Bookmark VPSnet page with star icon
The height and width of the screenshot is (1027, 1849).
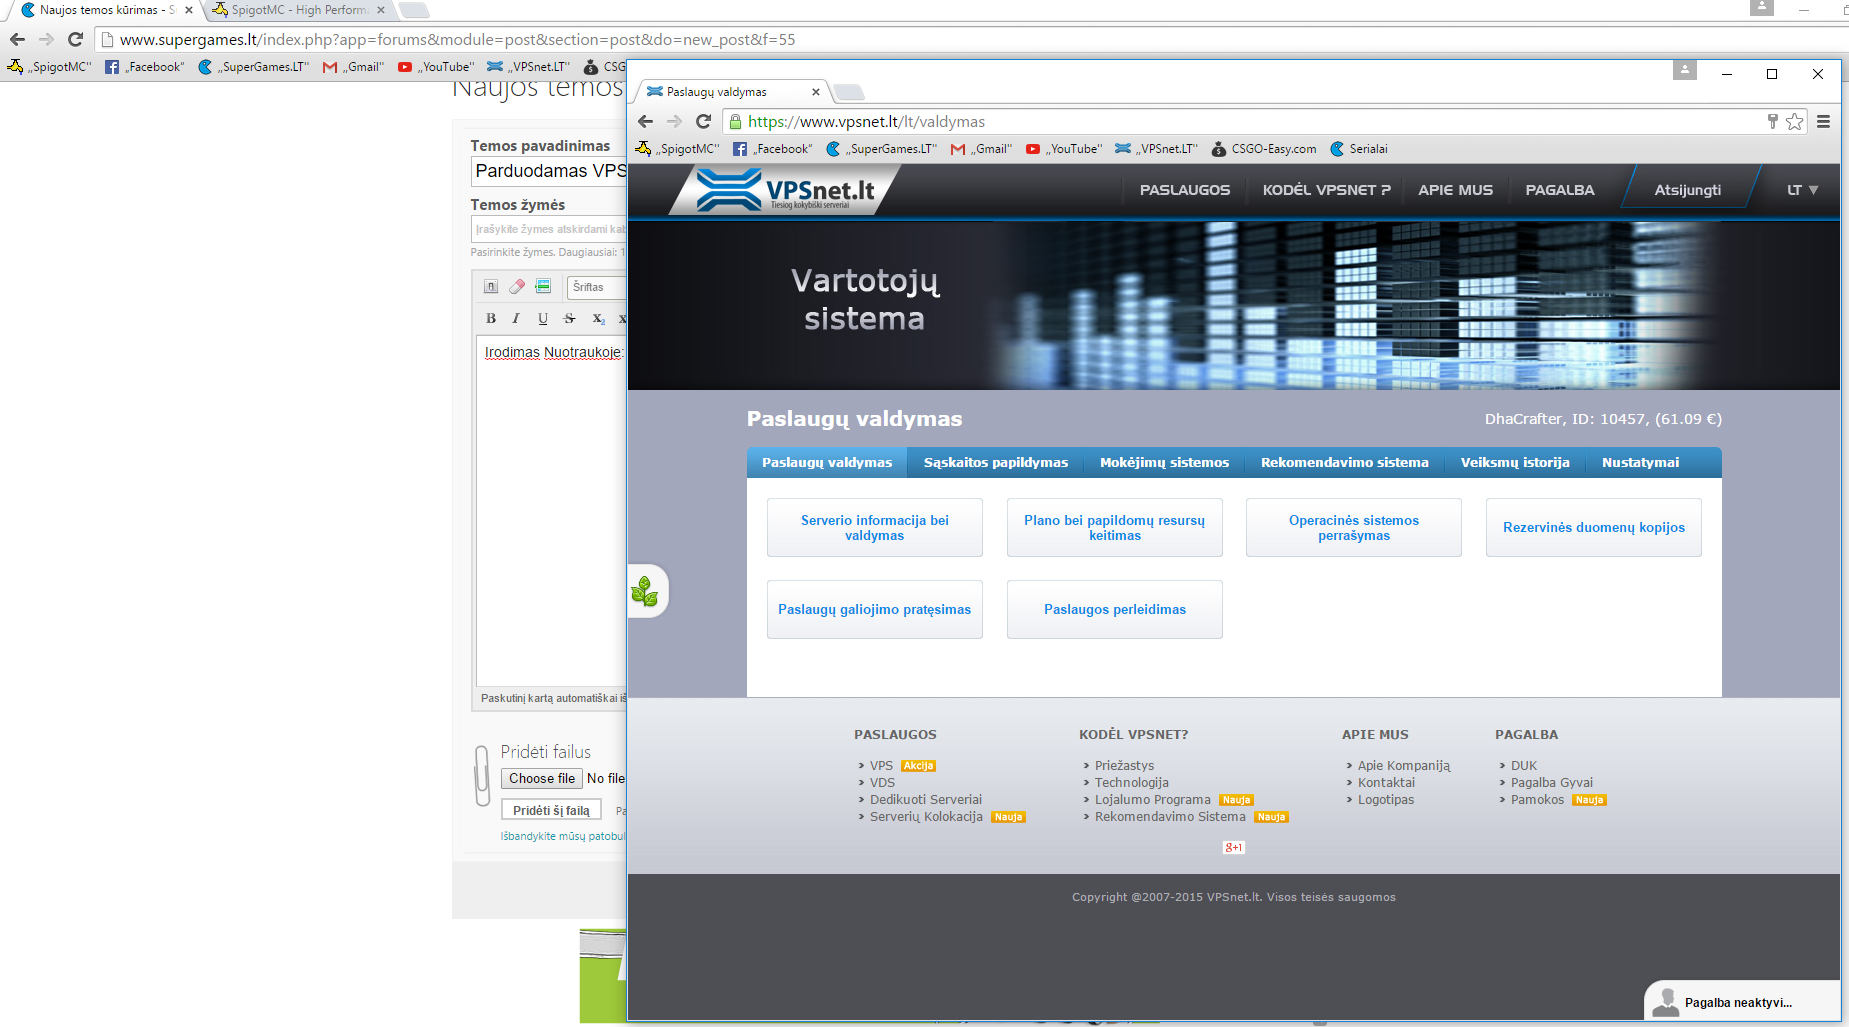(x=1795, y=121)
